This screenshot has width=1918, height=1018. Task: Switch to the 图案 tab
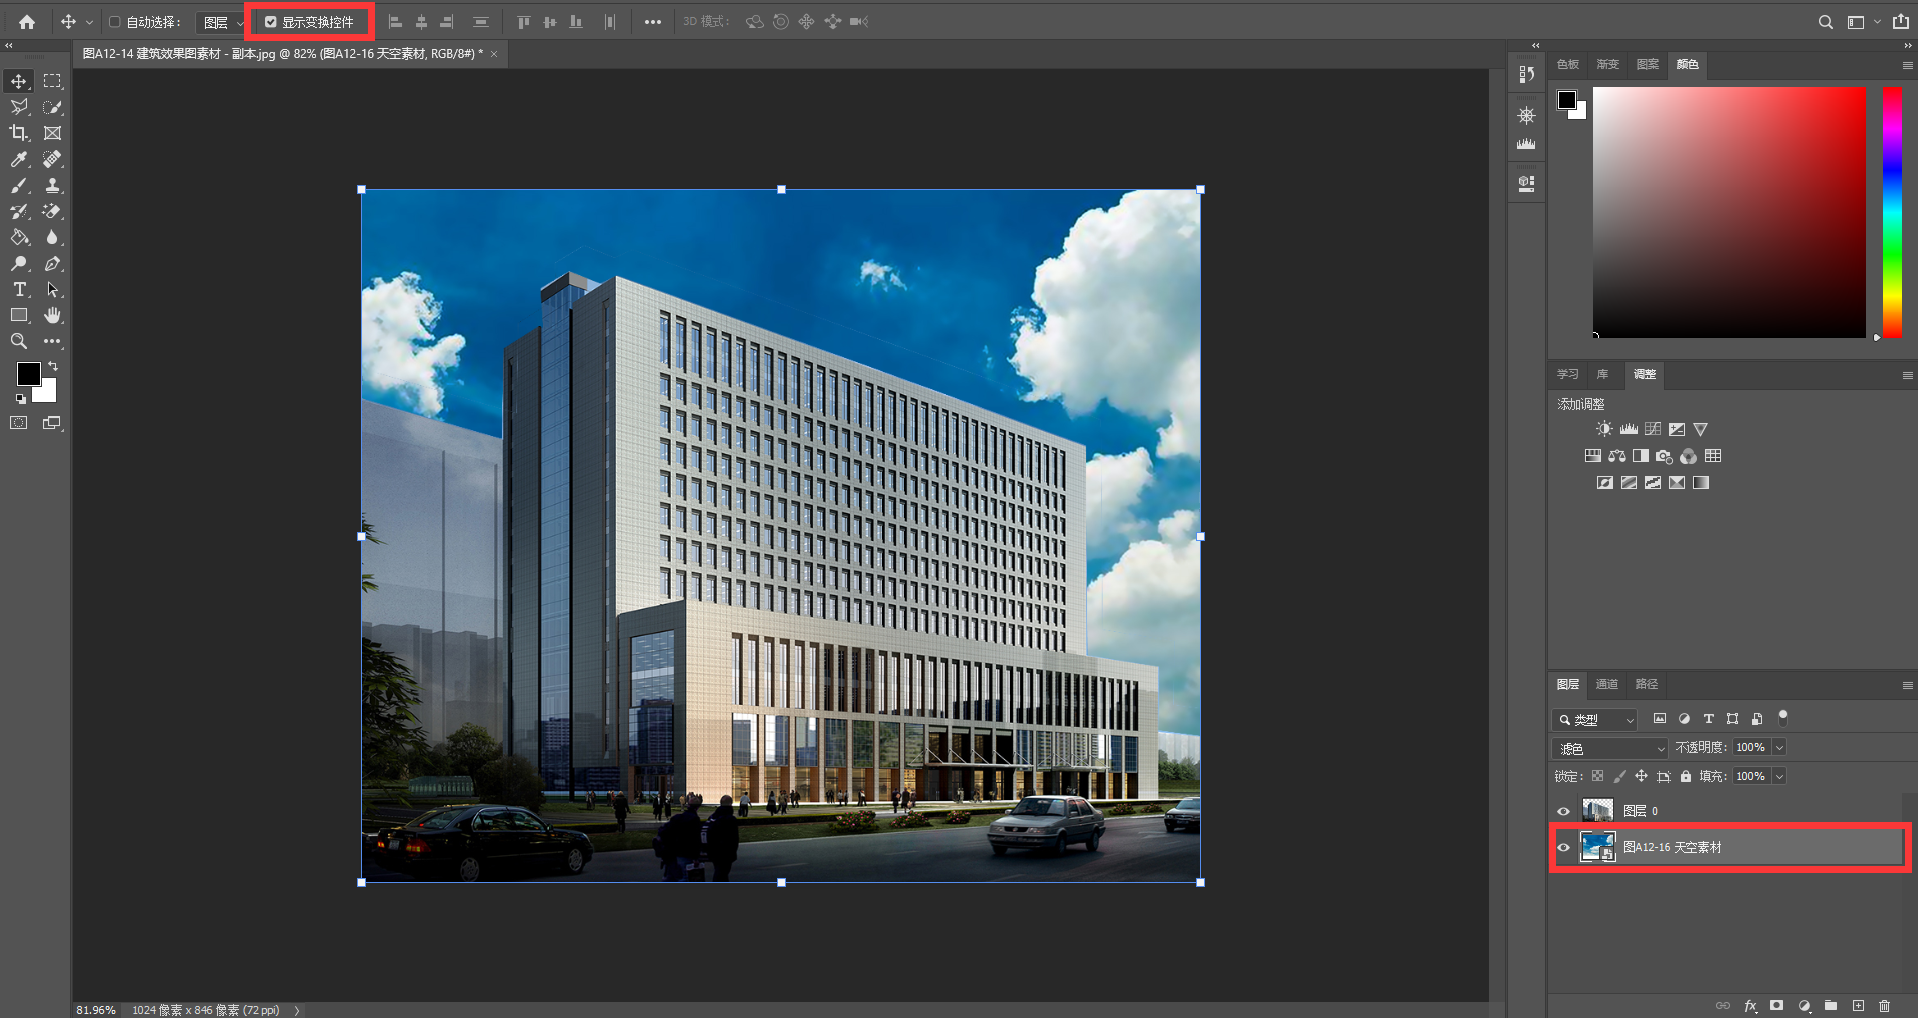(1647, 64)
